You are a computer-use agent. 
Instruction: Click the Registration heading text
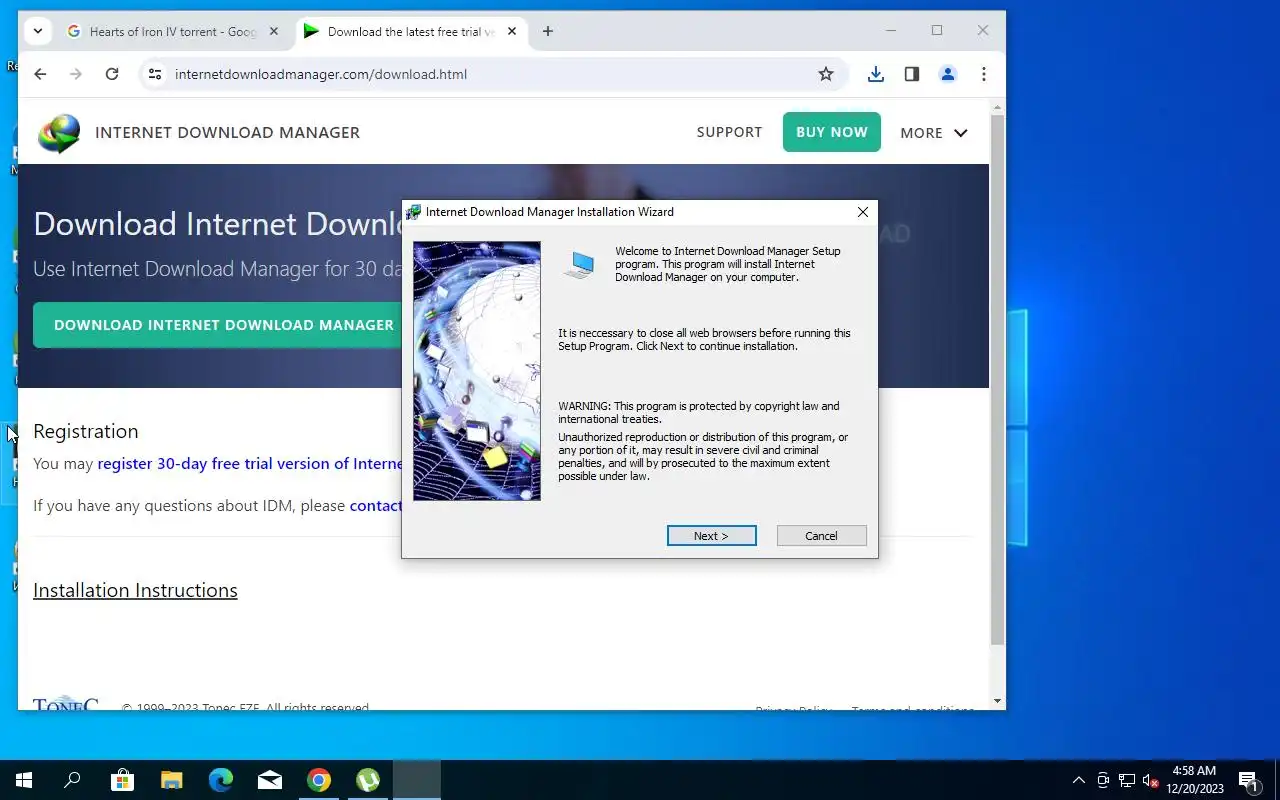[85, 431]
